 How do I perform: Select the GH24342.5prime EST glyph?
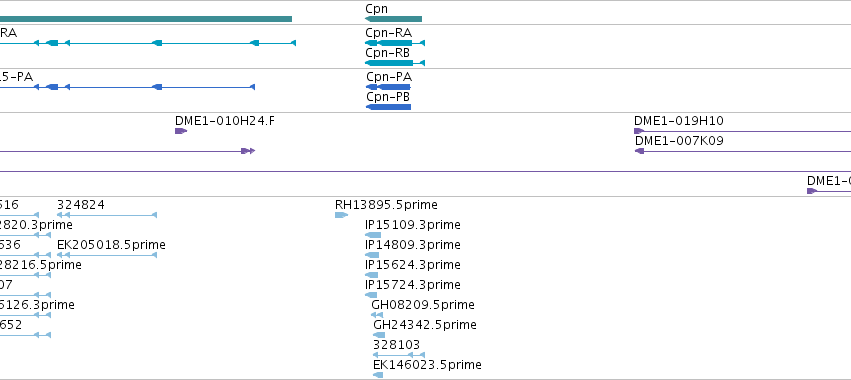(379, 335)
